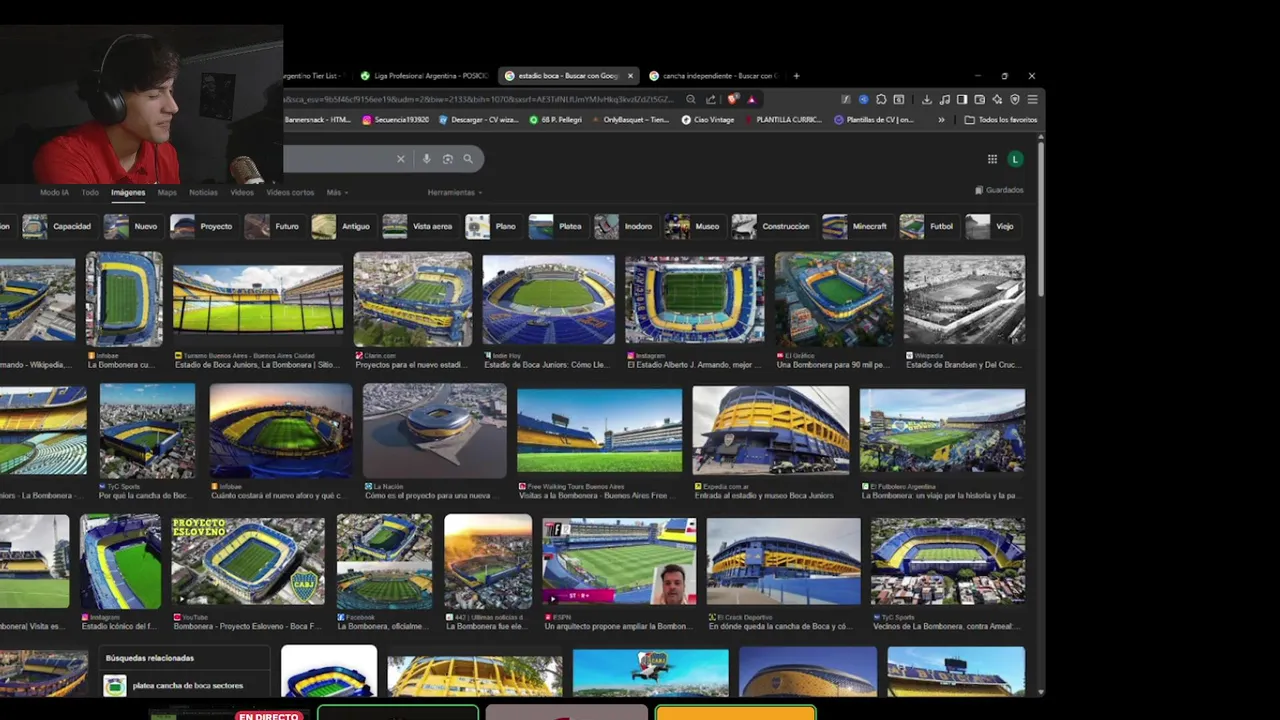Viewport: 1280px width, 720px height.
Task: Expand the 'Más' search category dropdown
Action: [337, 192]
